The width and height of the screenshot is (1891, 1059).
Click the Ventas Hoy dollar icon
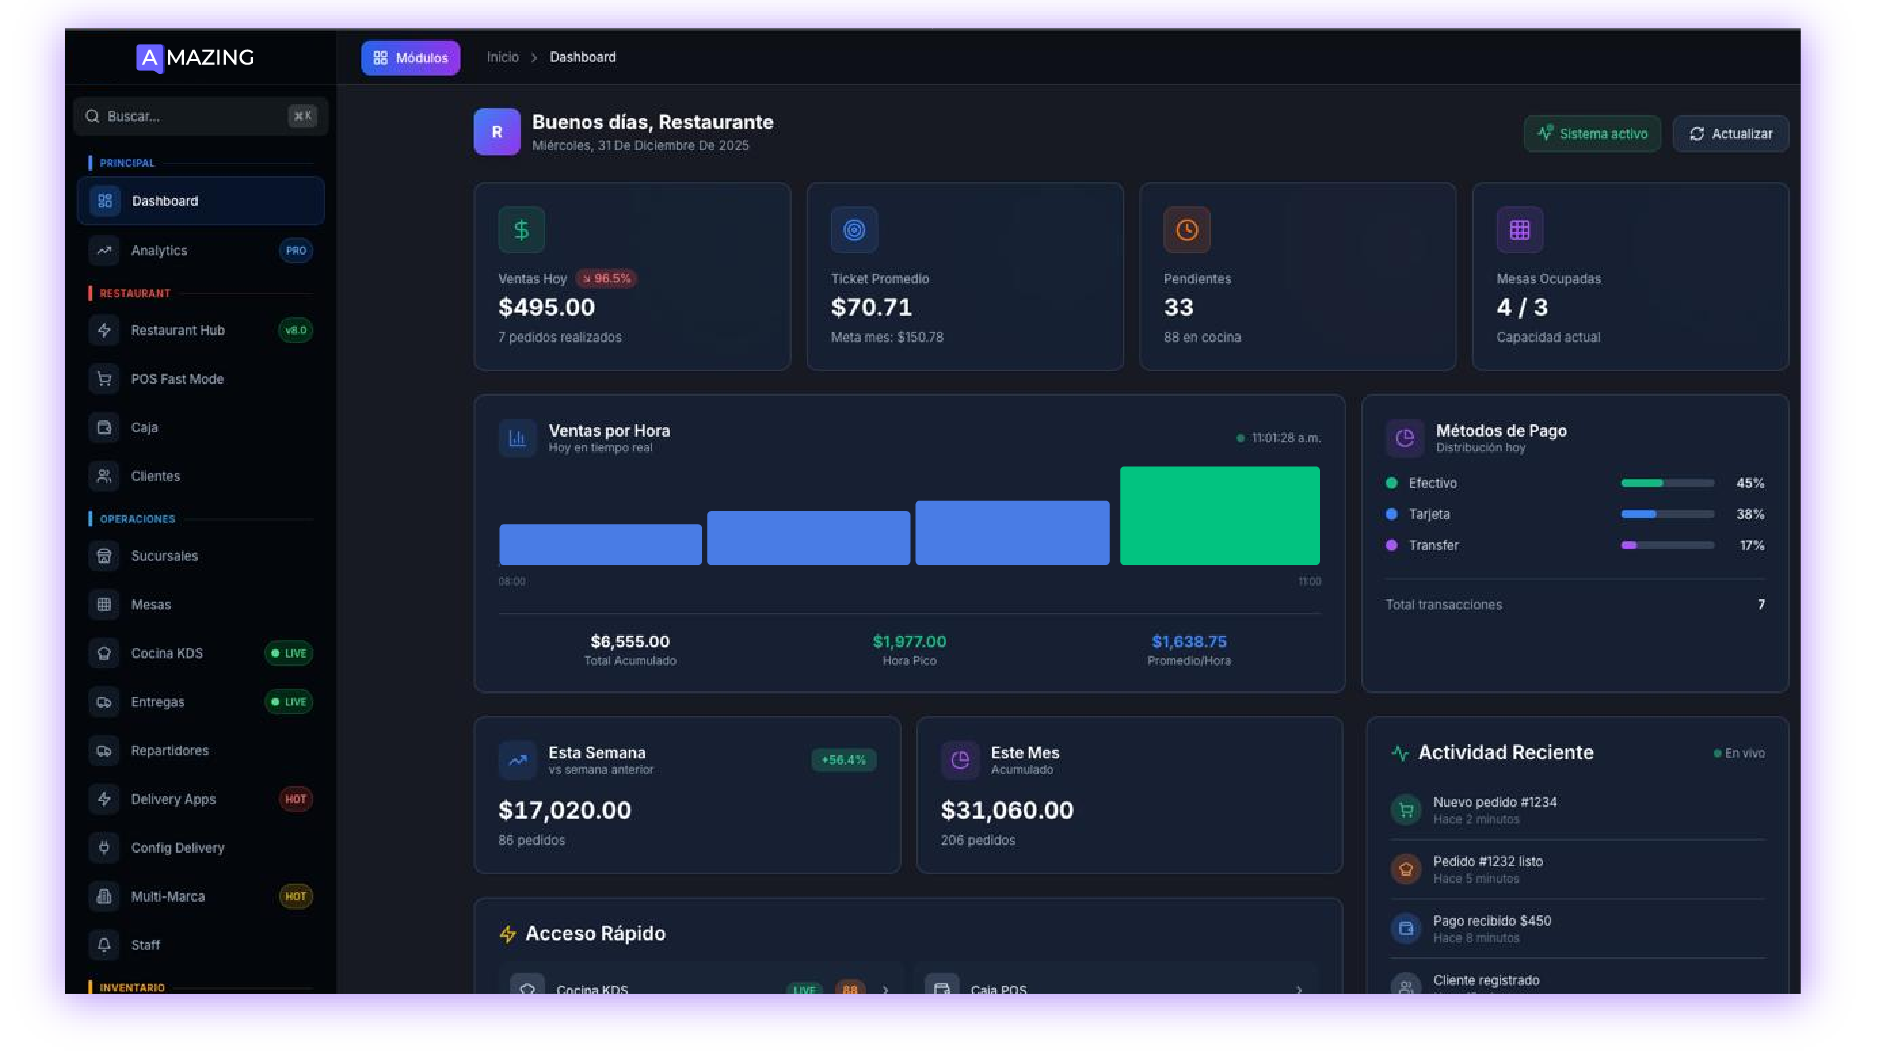click(x=521, y=230)
